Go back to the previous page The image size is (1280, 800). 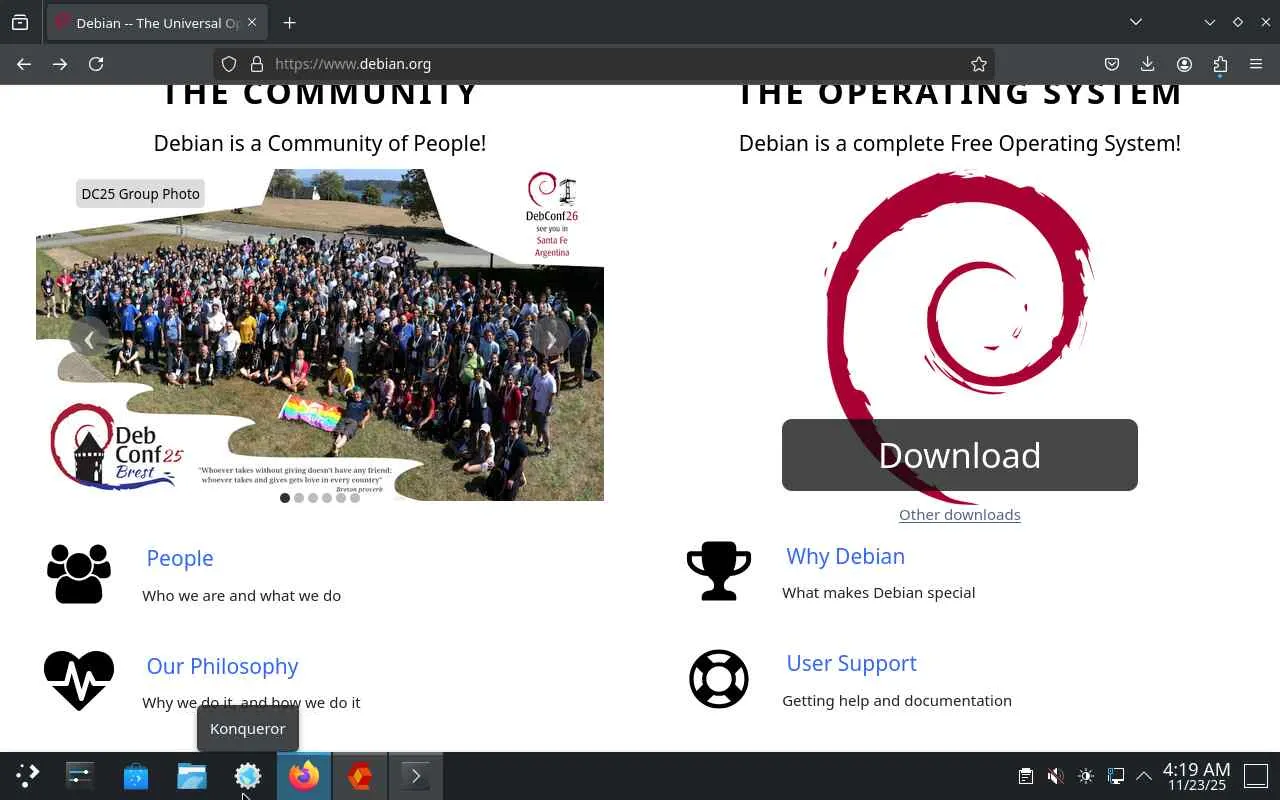(24, 64)
